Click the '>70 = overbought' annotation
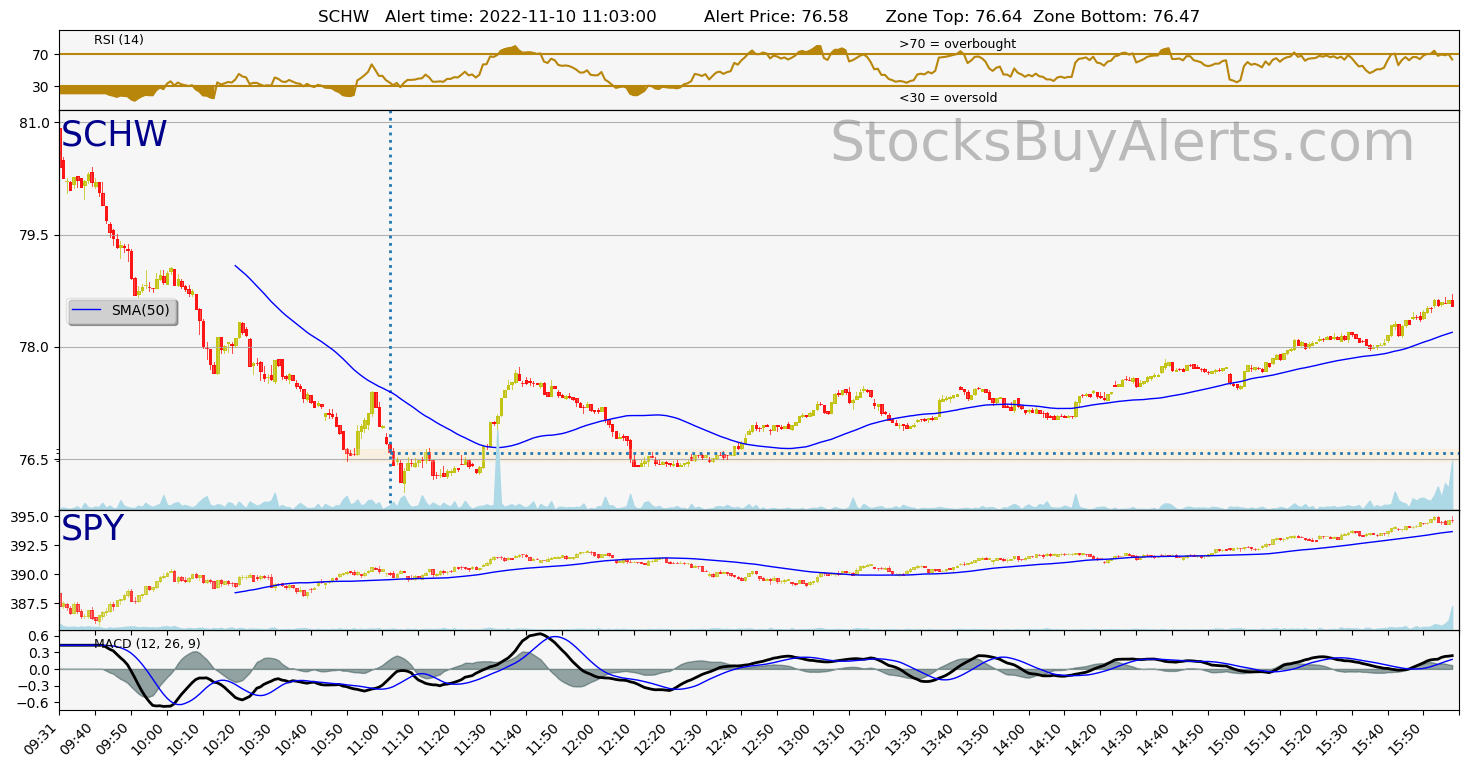 pyautogui.click(x=957, y=44)
